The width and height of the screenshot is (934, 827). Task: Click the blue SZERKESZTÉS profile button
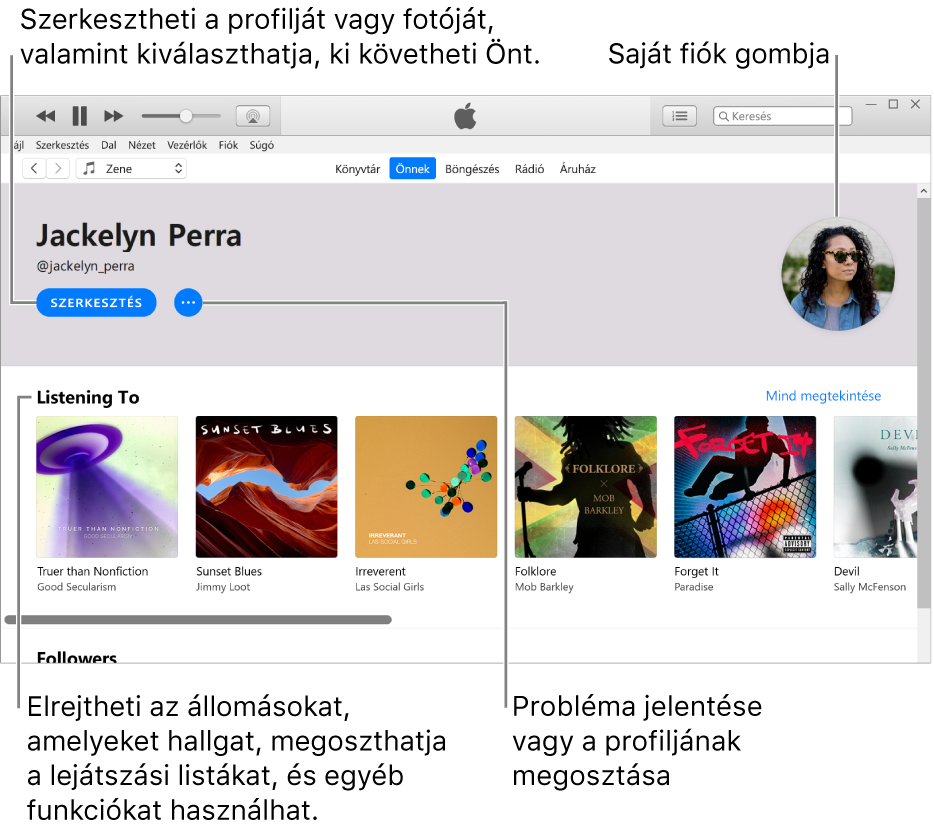(96, 303)
